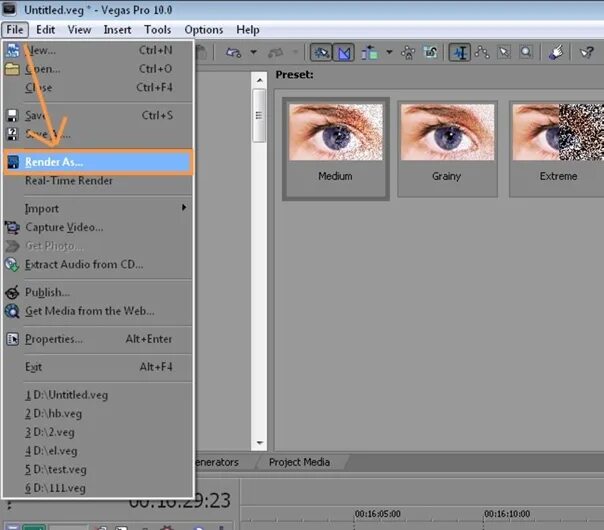The height and width of the screenshot is (530, 604).
Task: Click Get Media from the Web globe icon
Action: click(x=12, y=311)
